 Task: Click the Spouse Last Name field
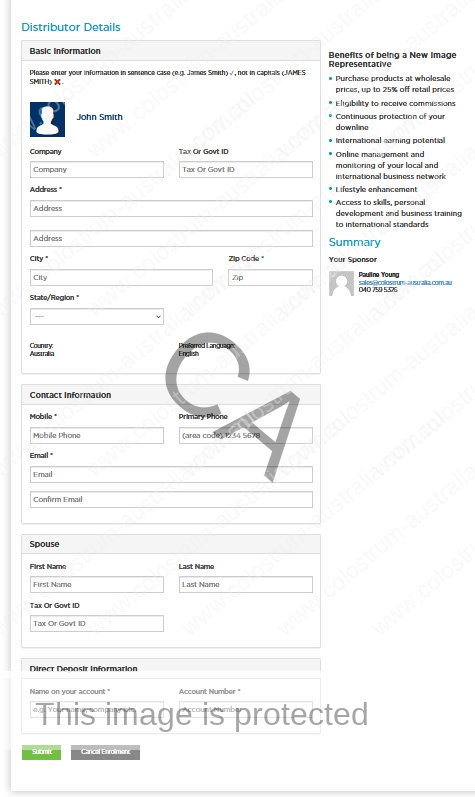coord(245,585)
